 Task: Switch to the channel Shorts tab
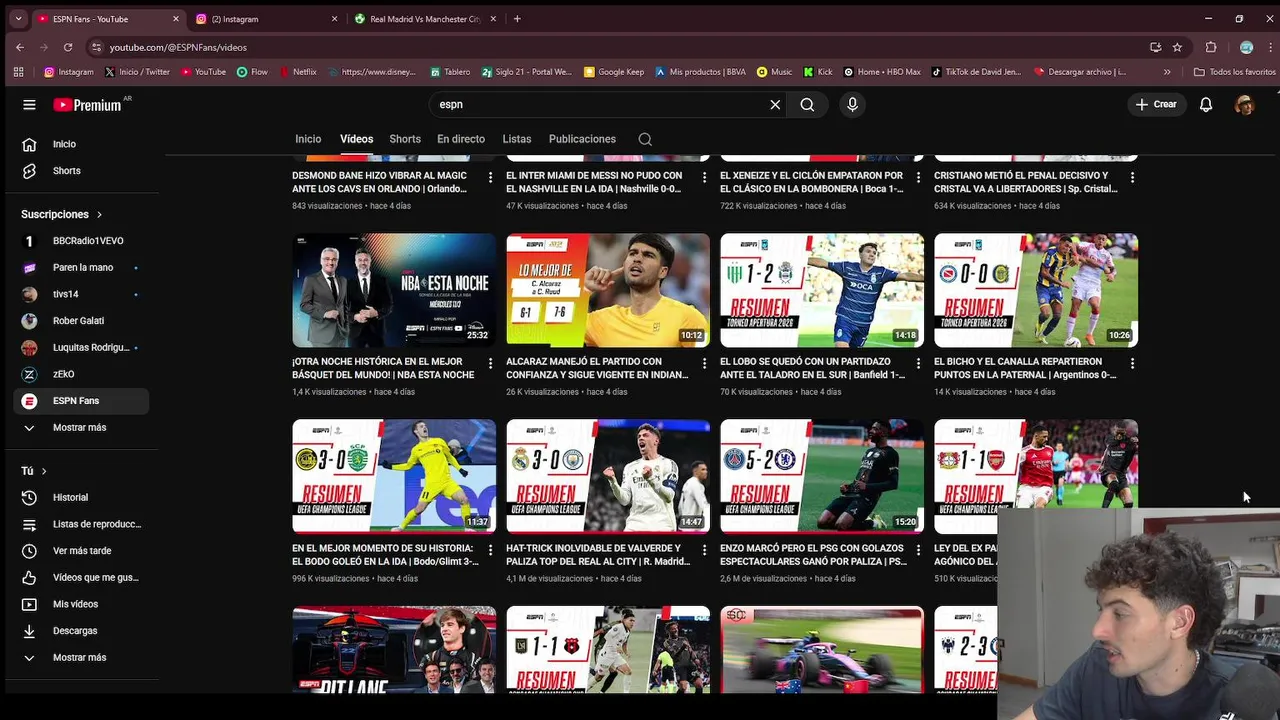pyautogui.click(x=405, y=139)
